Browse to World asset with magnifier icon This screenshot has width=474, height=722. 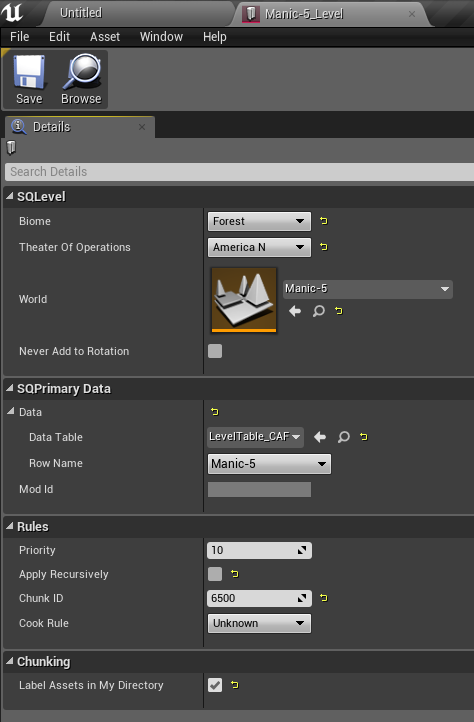coord(319,311)
